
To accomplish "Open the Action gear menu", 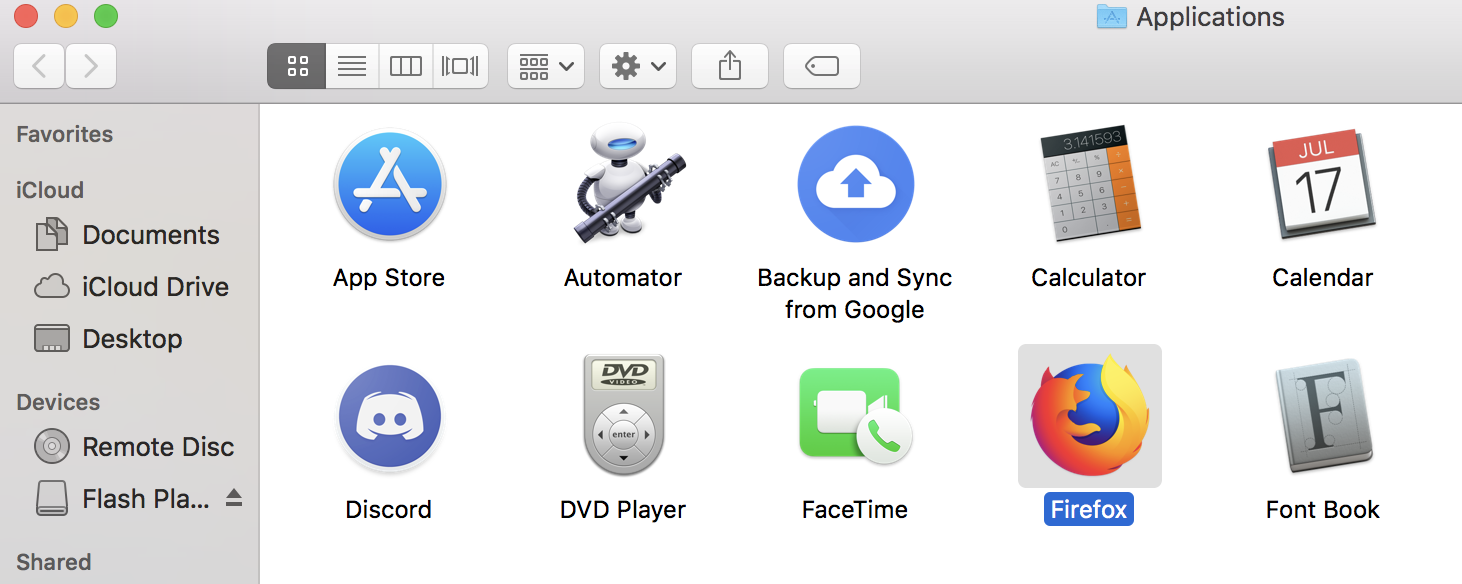I will coord(638,67).
